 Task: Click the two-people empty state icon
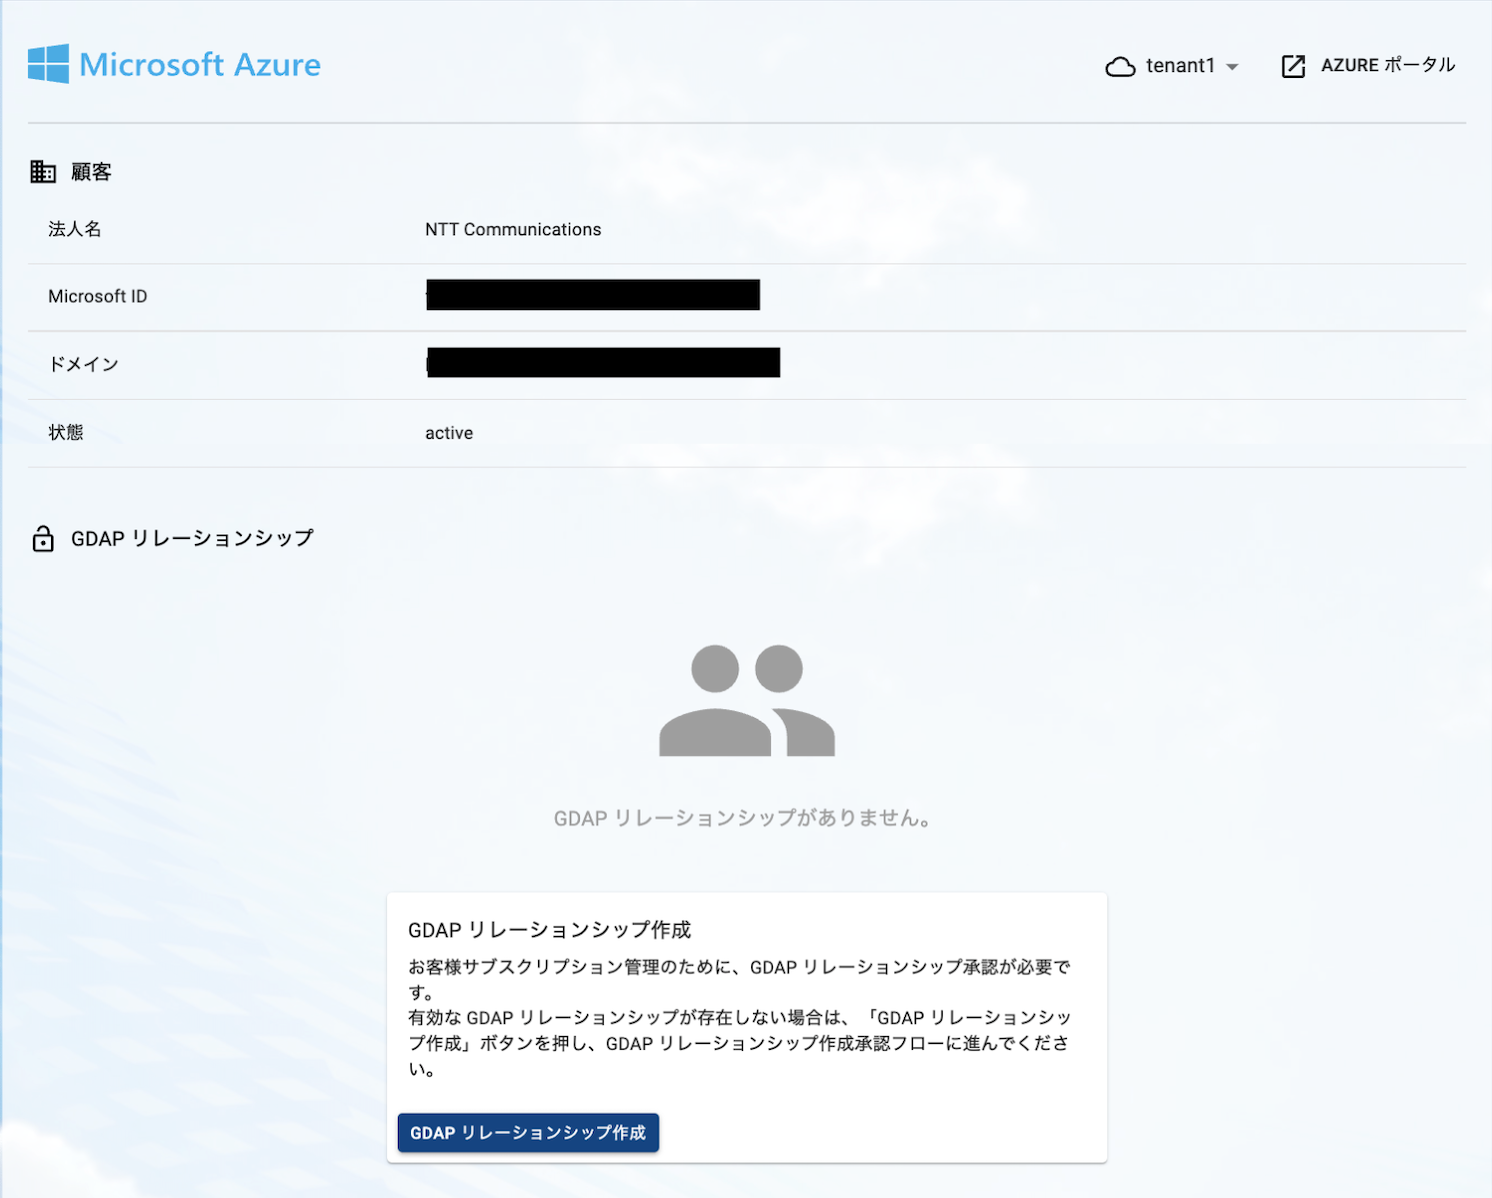(x=747, y=700)
